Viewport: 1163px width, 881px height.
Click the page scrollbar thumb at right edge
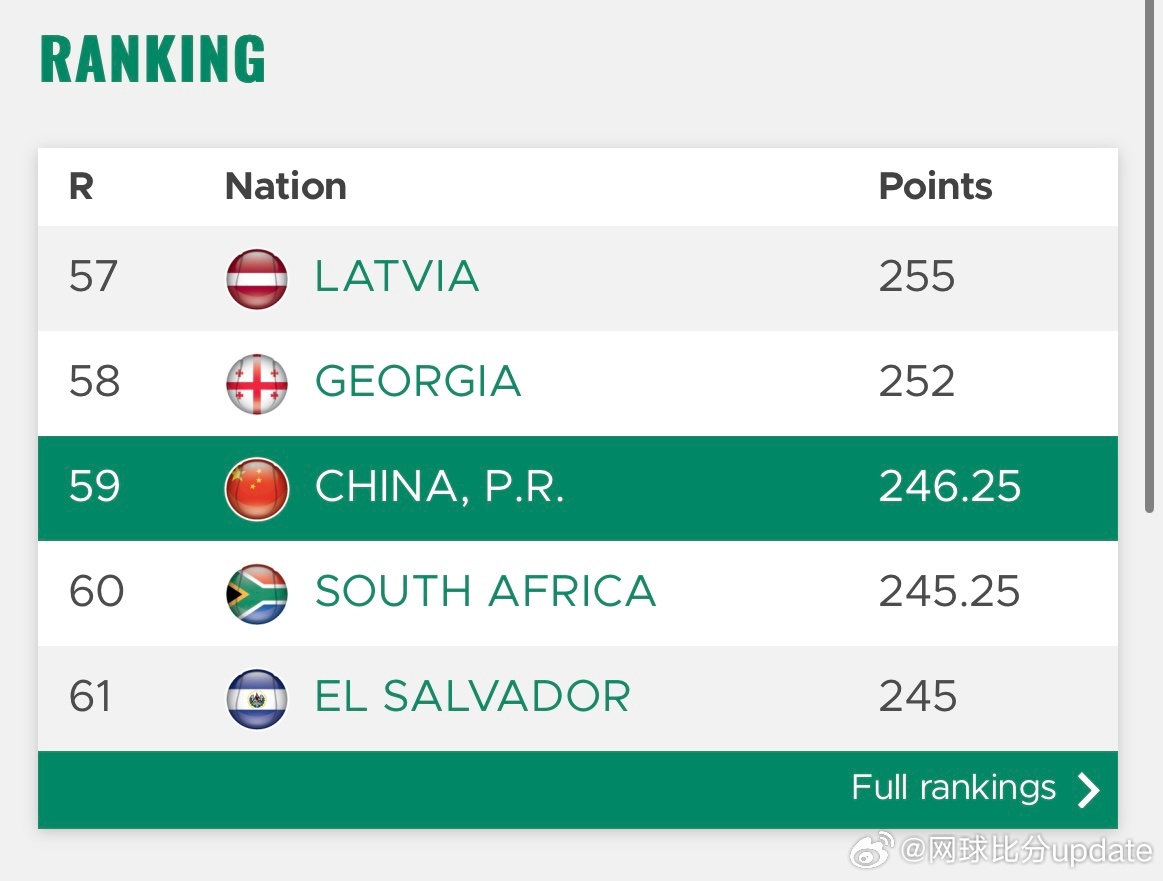(1149, 256)
